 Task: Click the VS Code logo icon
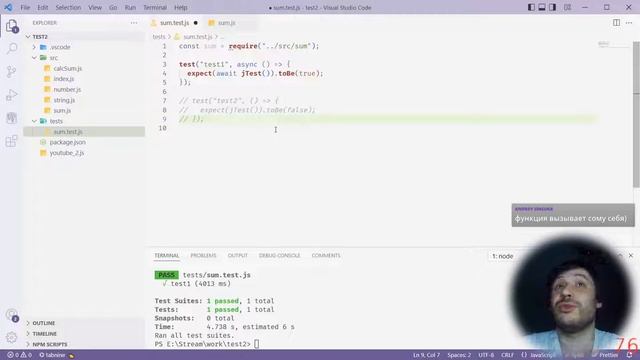pyautogui.click(x=8, y=7)
